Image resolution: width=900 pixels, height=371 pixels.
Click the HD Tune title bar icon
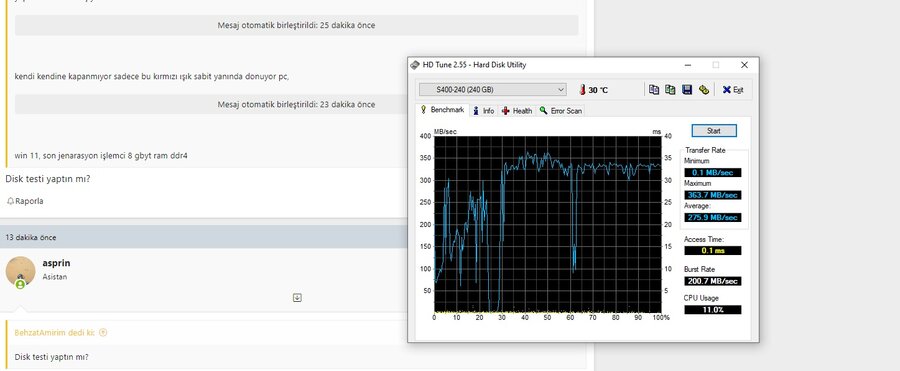(415, 65)
